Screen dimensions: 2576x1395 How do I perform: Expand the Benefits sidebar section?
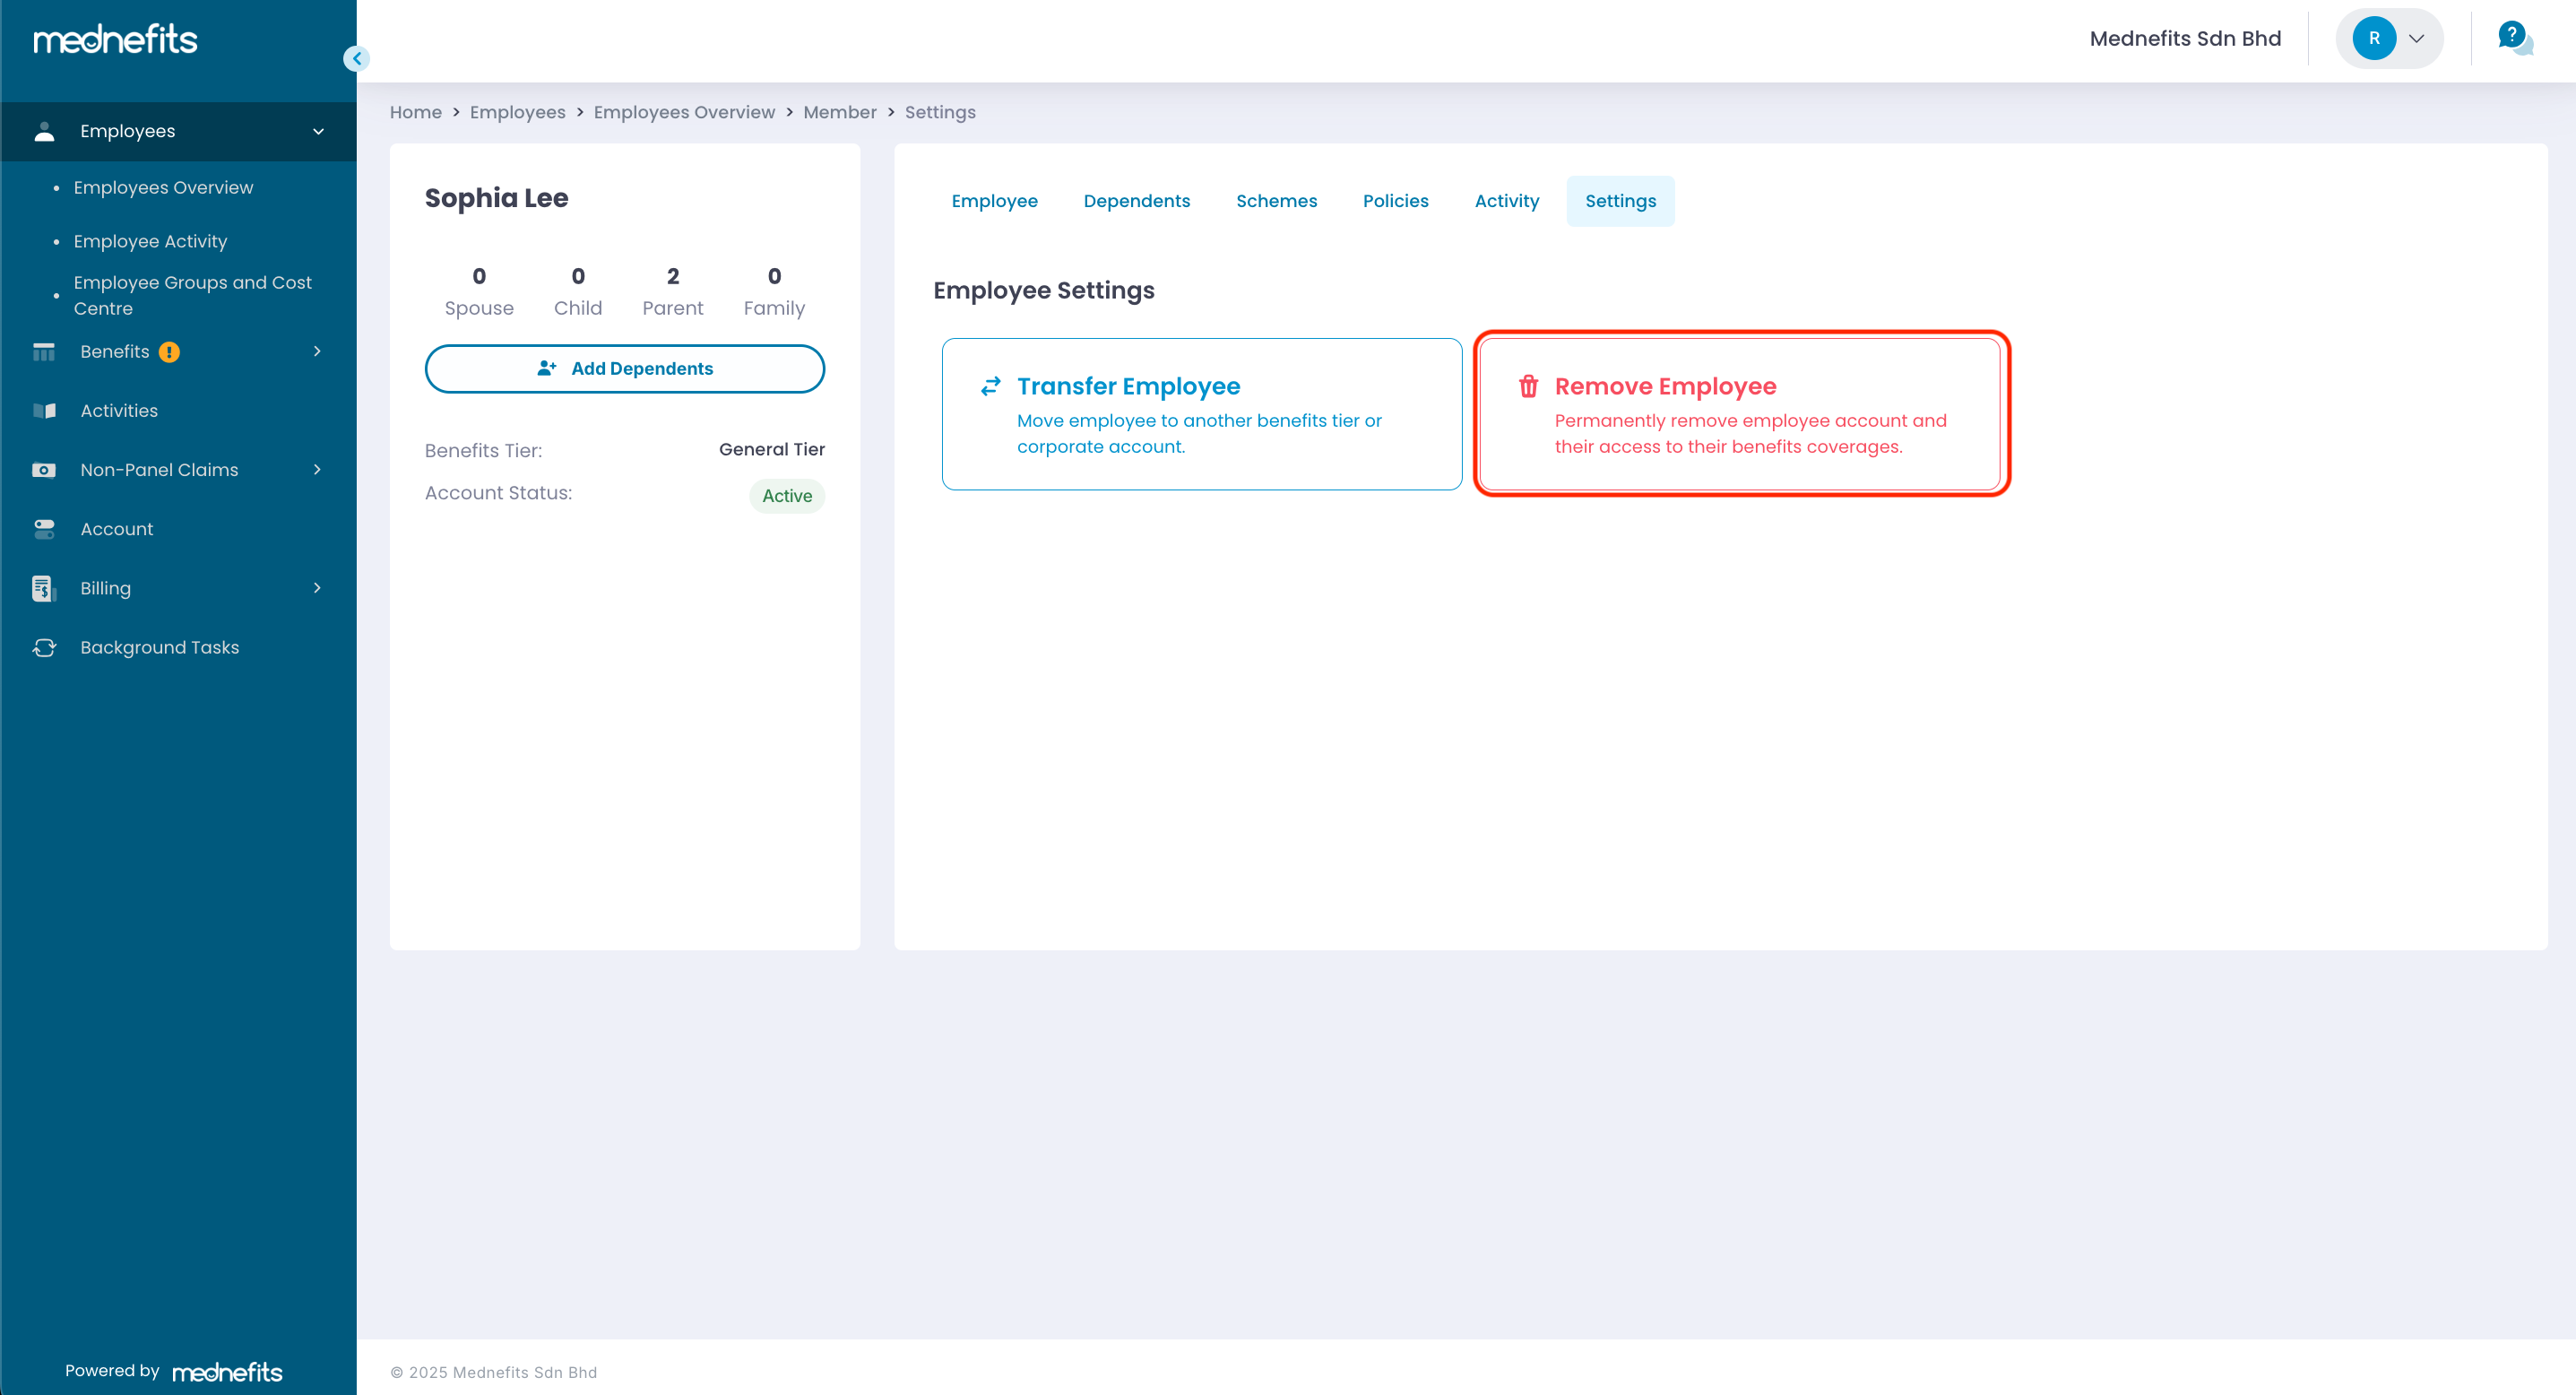[x=317, y=351]
